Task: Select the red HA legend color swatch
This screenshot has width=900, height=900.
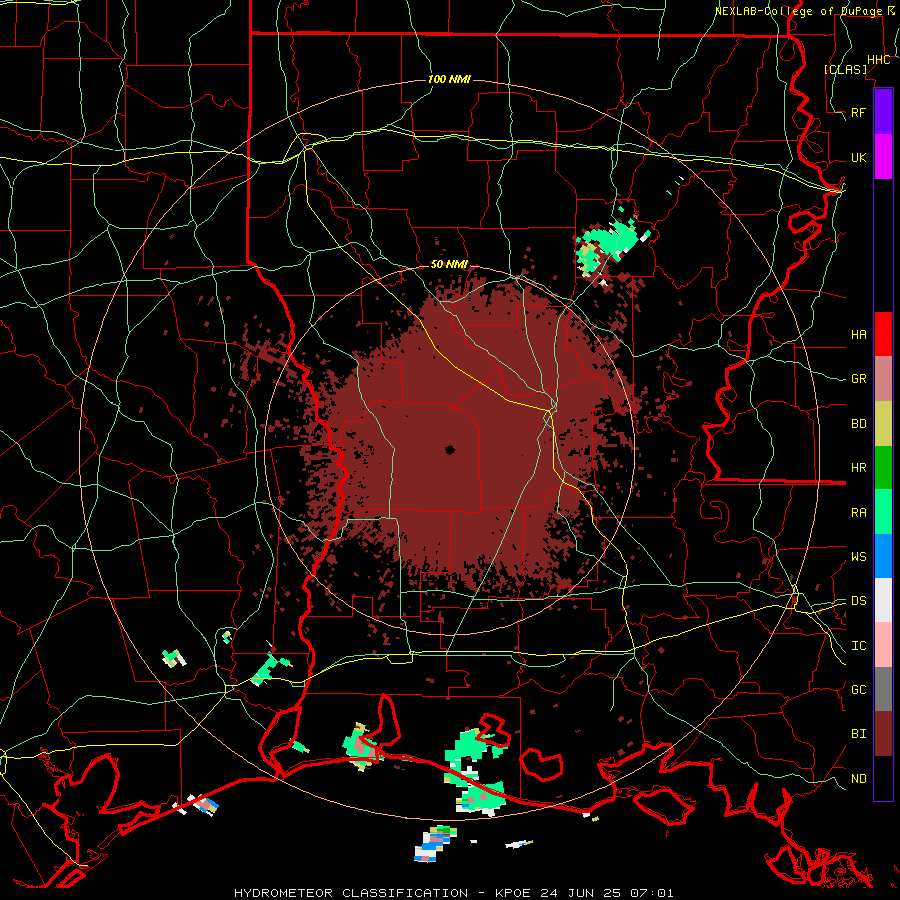Action: [x=883, y=334]
